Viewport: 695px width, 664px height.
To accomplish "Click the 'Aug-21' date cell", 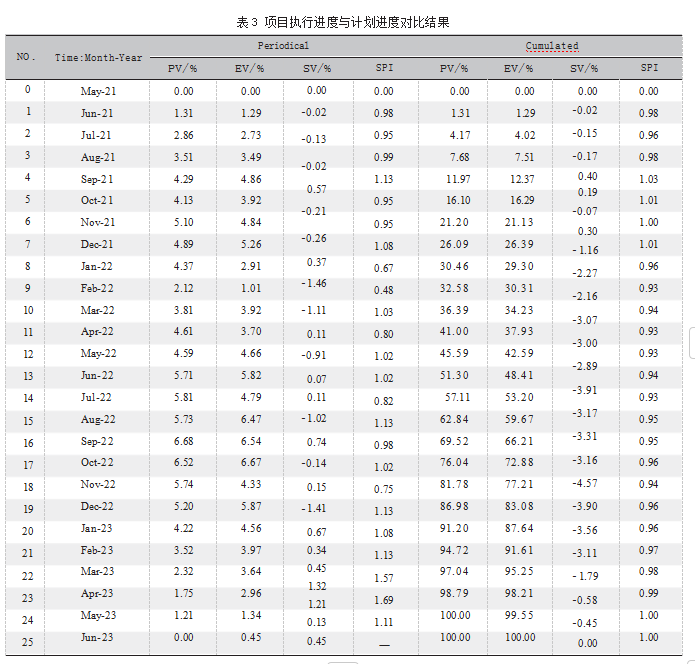I will (98, 157).
